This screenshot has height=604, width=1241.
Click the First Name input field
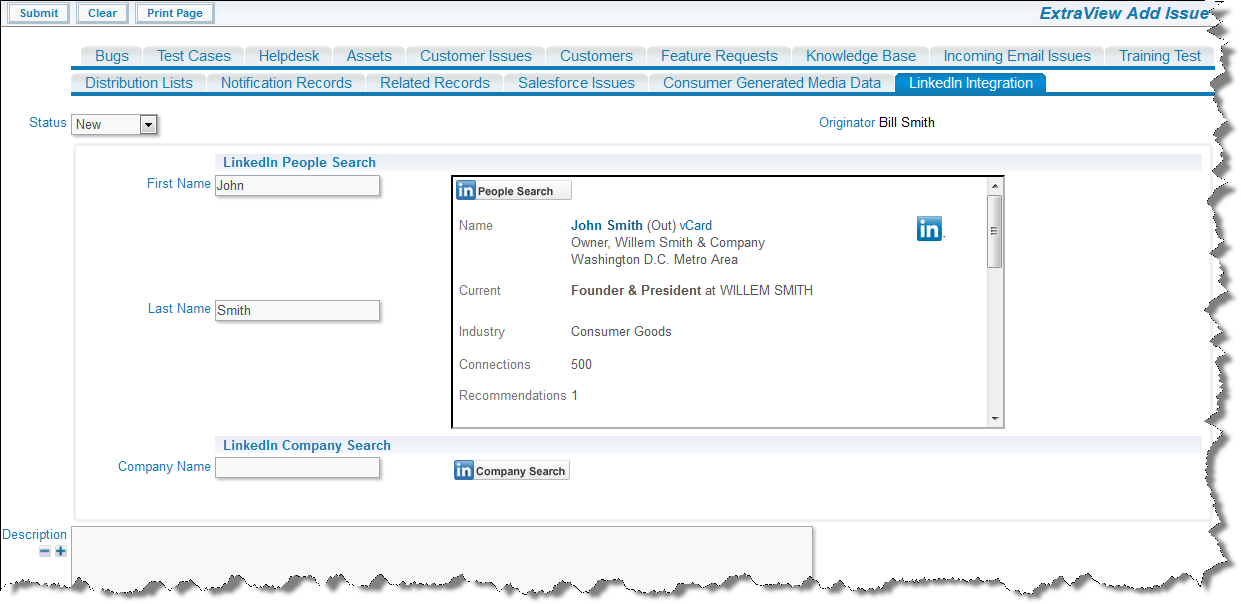(x=297, y=185)
